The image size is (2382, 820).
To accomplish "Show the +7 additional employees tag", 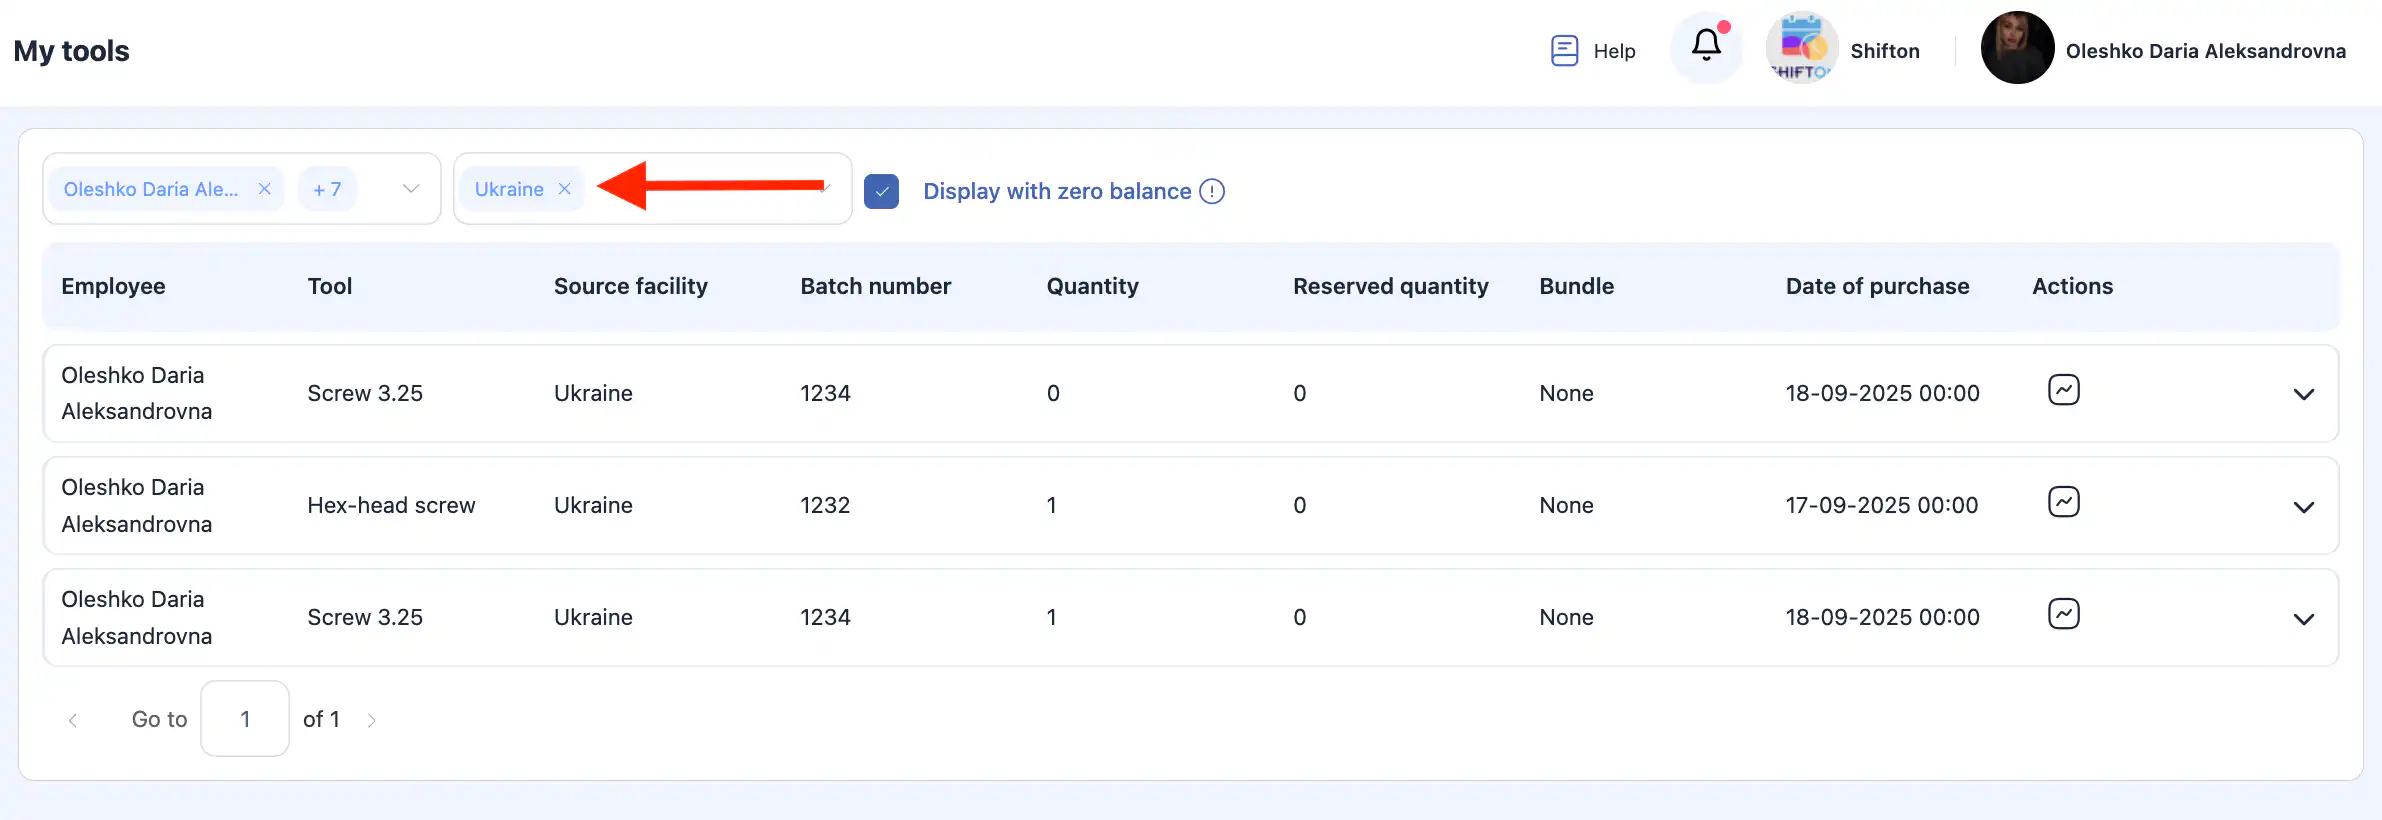I will [x=327, y=189].
